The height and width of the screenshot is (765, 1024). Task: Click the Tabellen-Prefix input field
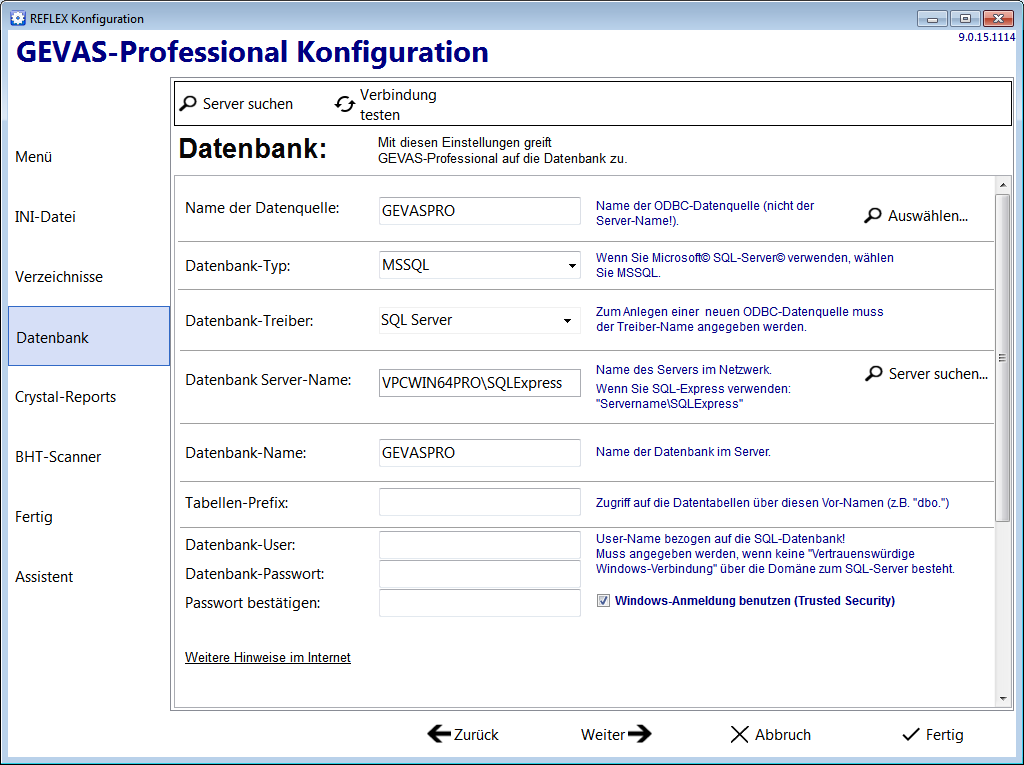[479, 502]
